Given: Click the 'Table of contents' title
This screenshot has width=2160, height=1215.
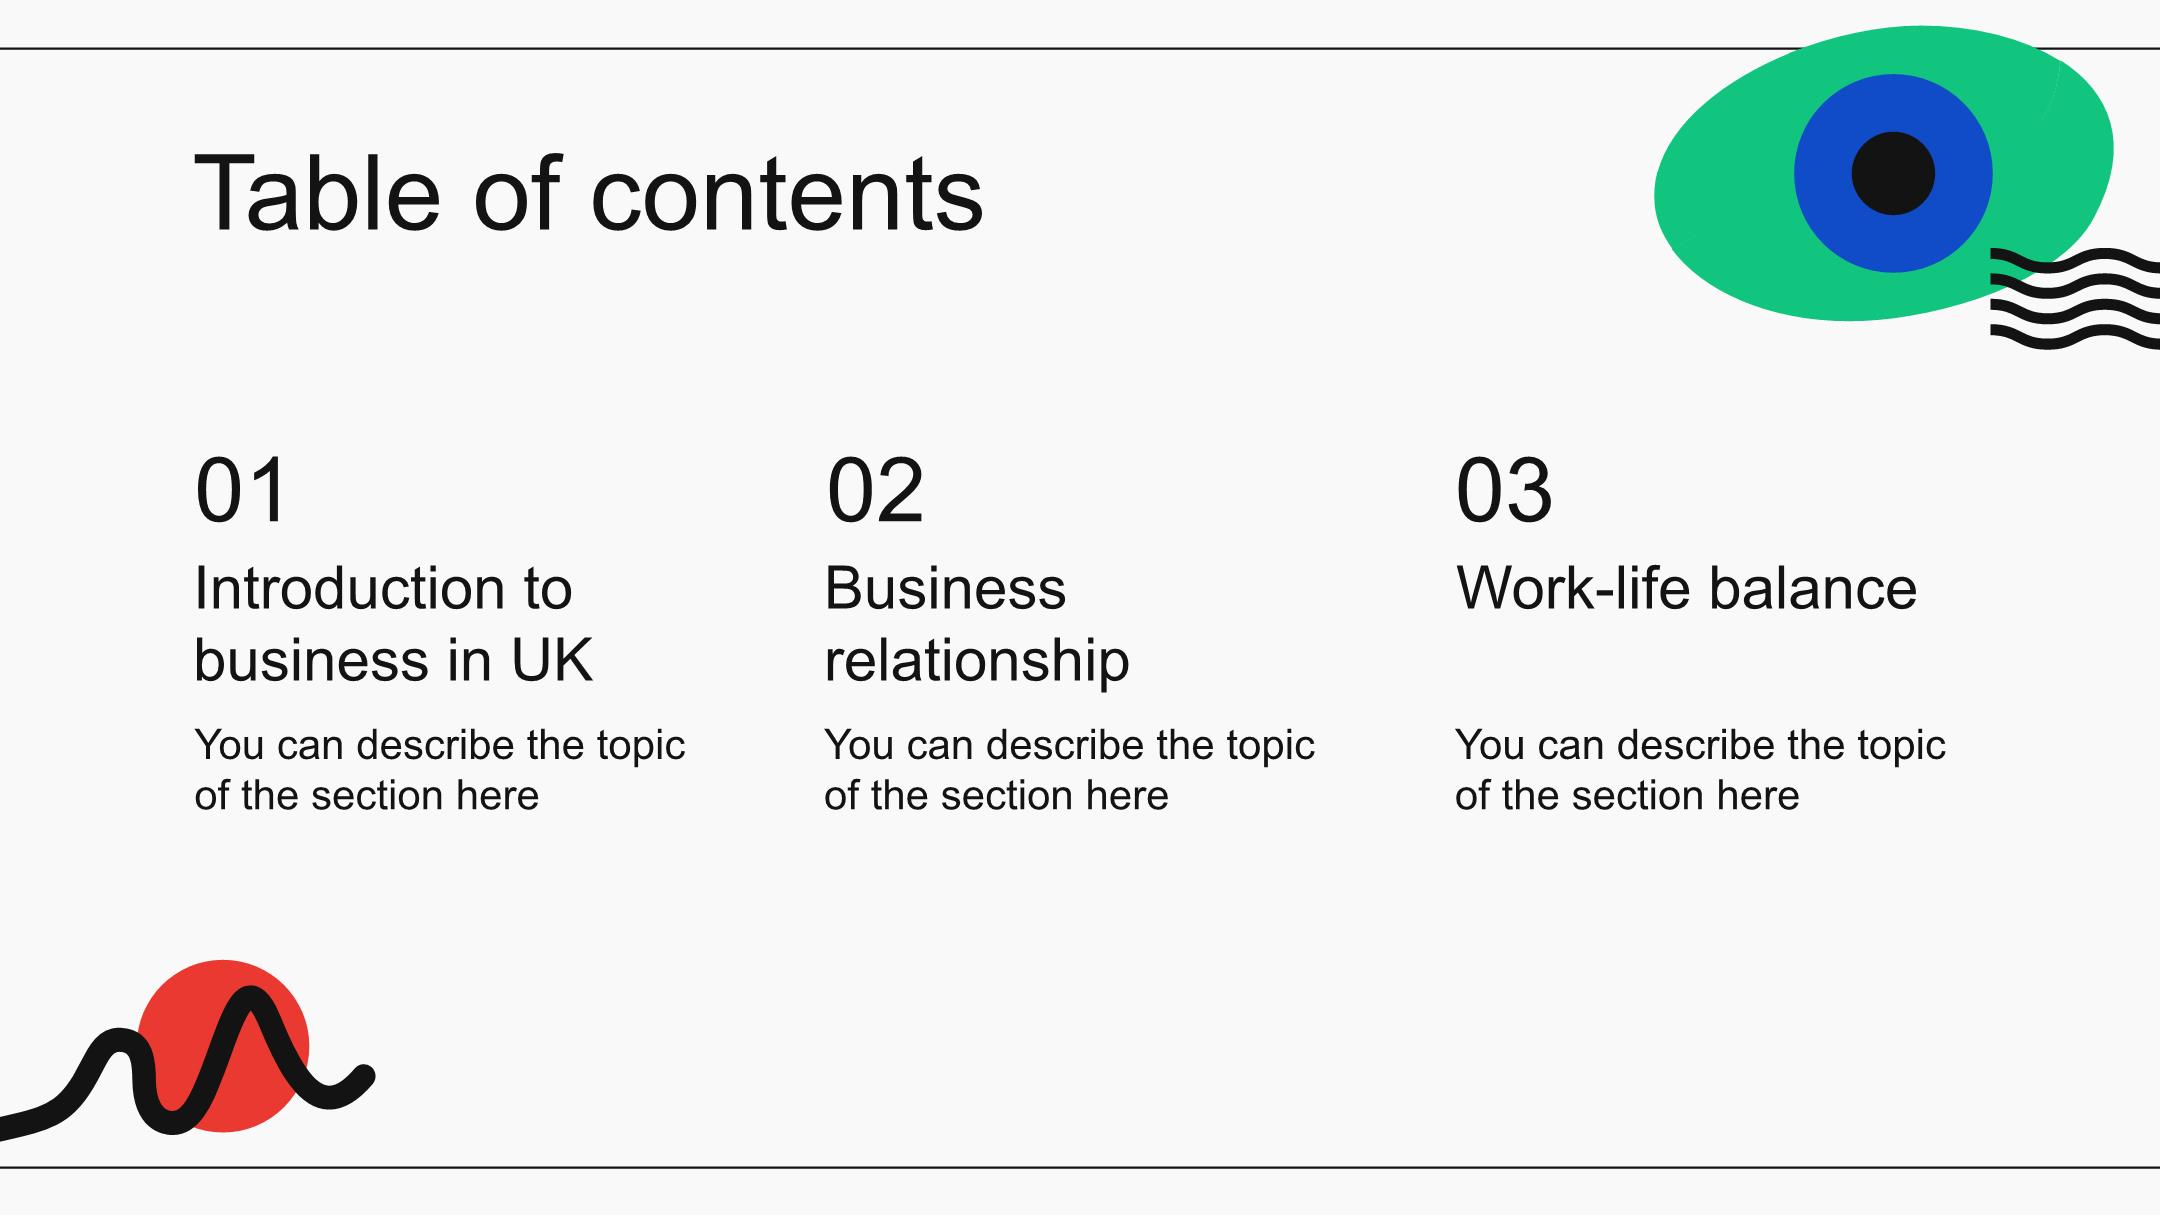Looking at the screenshot, I should coord(588,193).
